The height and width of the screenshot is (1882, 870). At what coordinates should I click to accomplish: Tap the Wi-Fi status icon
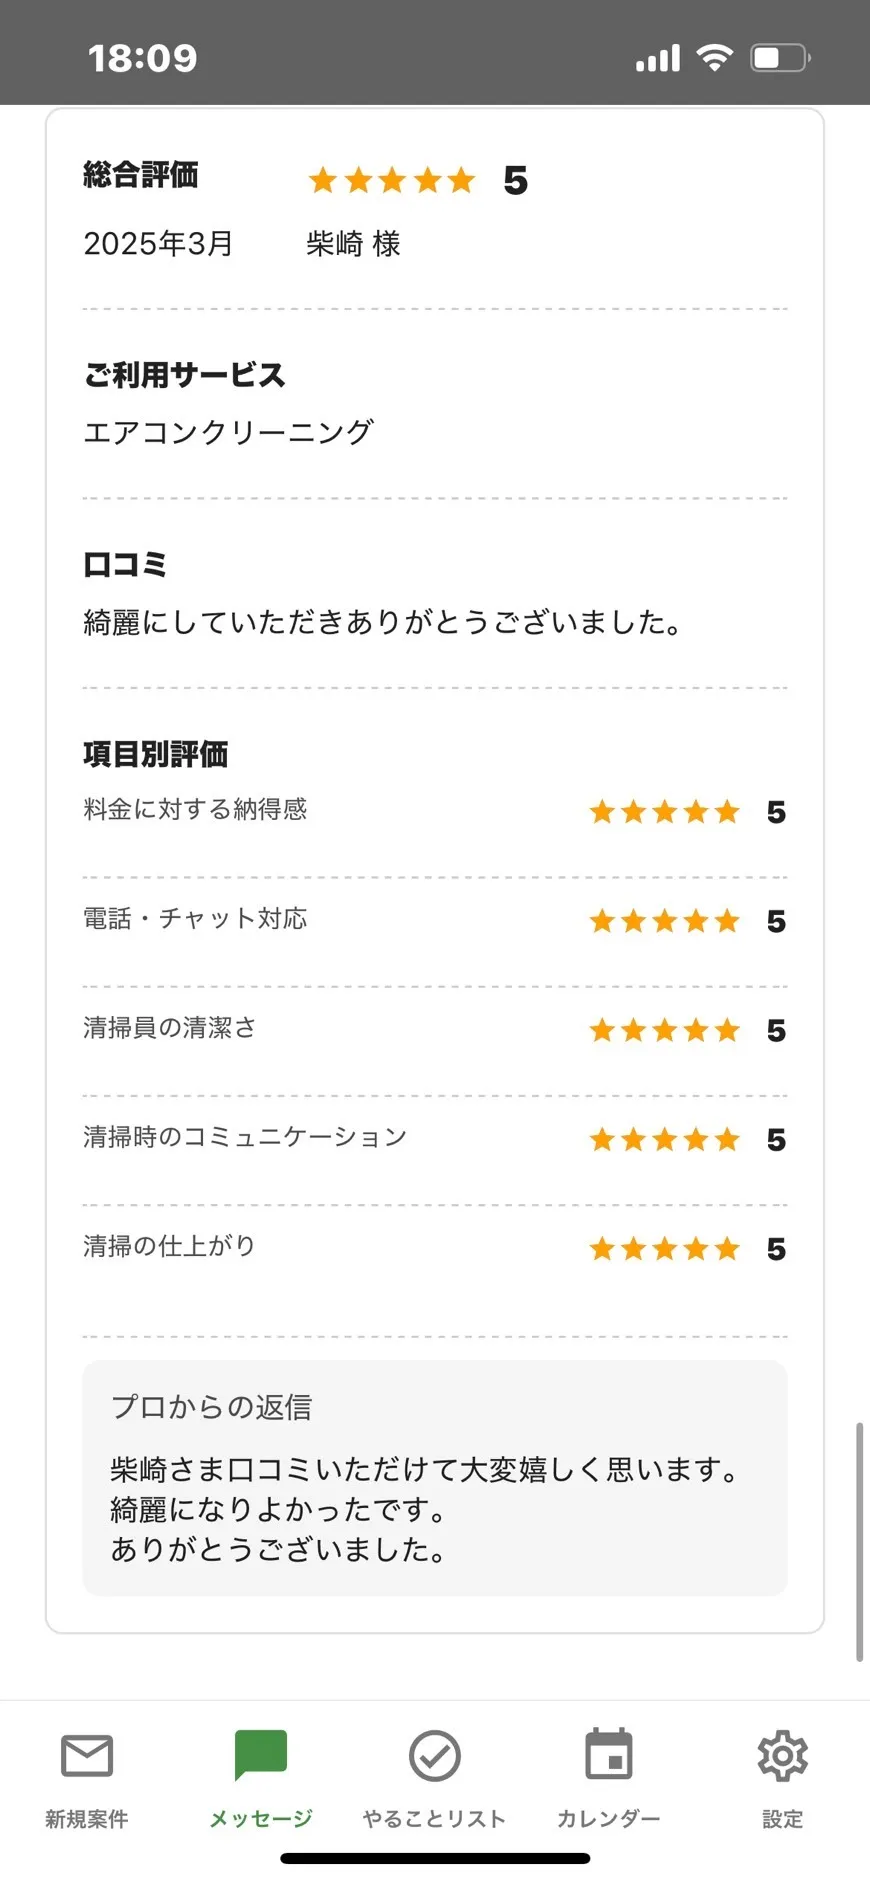pos(714,58)
